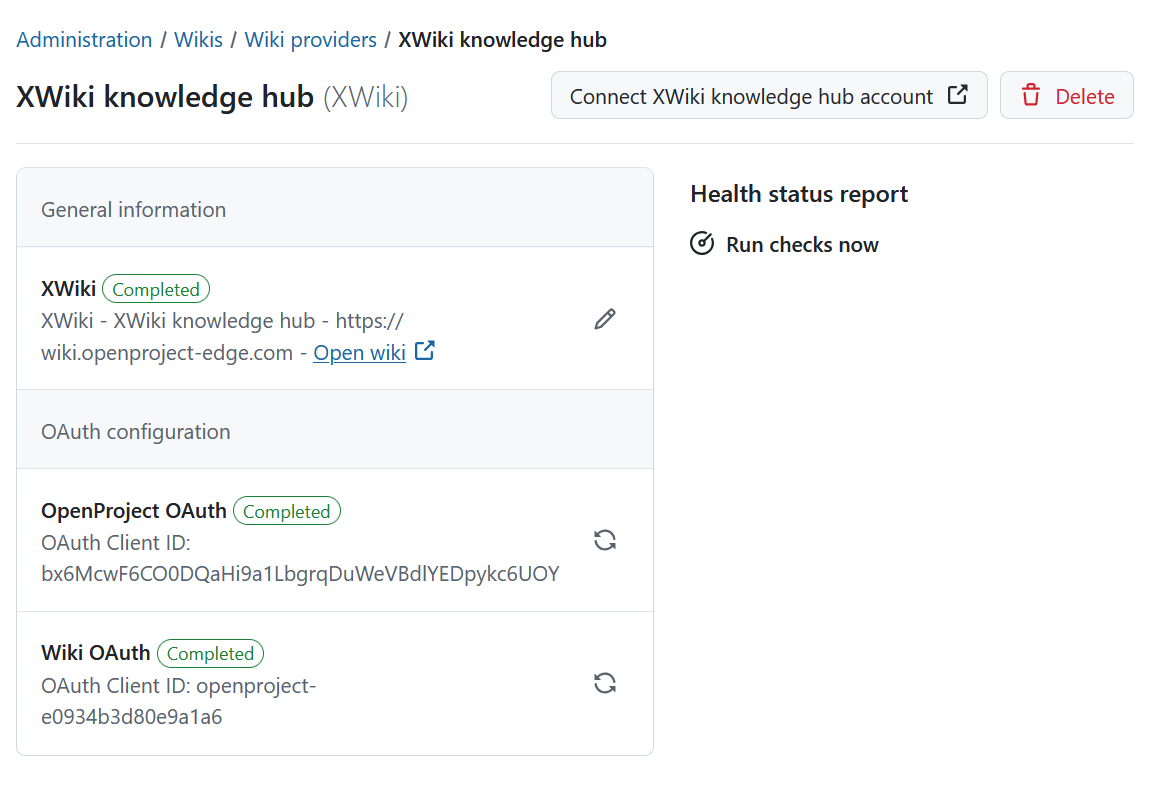Click the client ID bx6McwF6CO0DQaHi9a1LbgrQDuWeVBdlYEDpykc6UOY
1152x806 pixels.
pyautogui.click(x=300, y=574)
